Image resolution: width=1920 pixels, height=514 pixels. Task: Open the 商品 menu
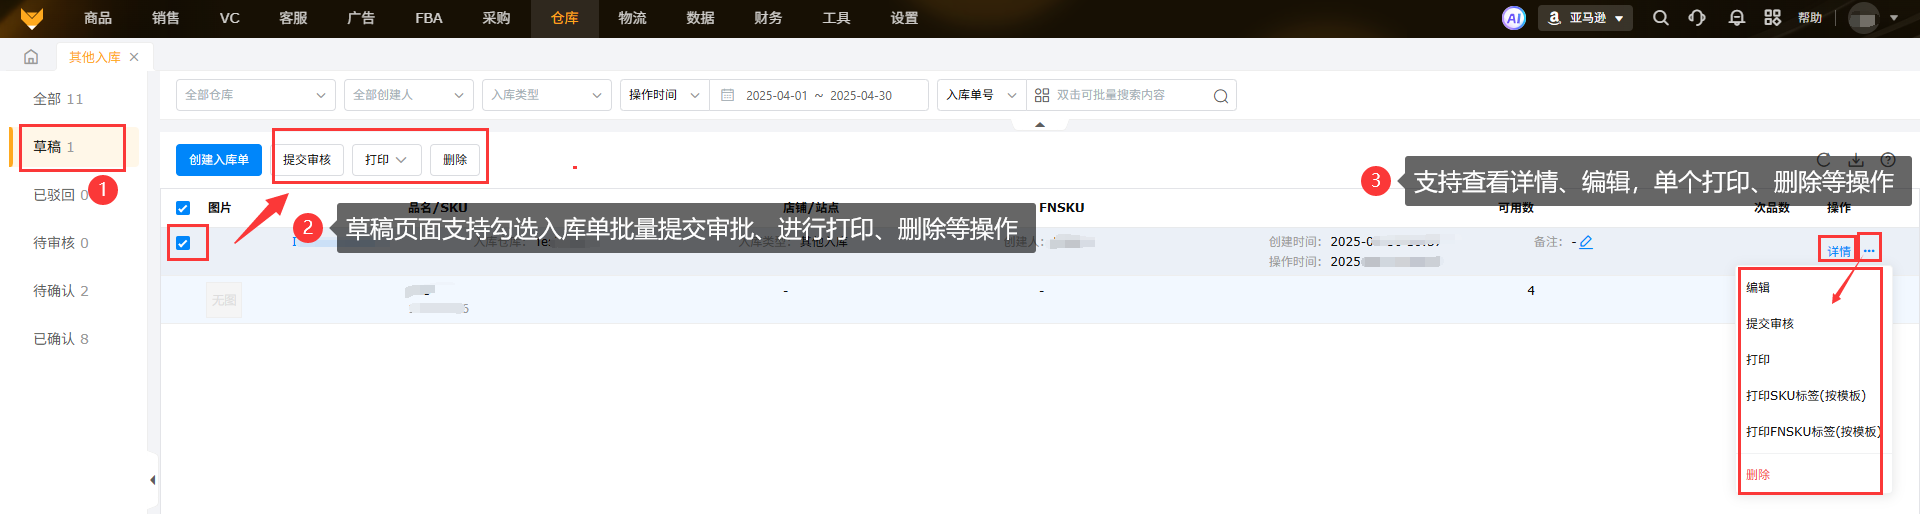tap(98, 18)
